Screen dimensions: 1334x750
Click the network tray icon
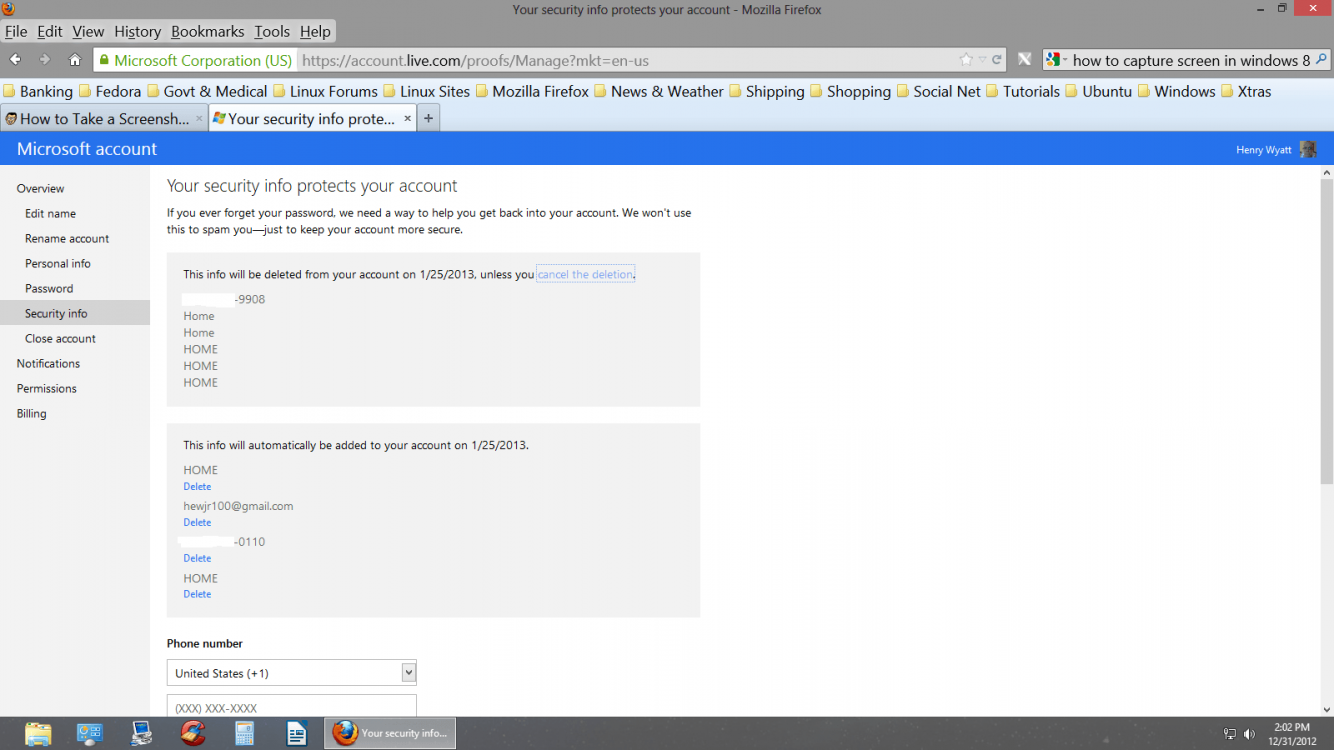coord(1230,734)
